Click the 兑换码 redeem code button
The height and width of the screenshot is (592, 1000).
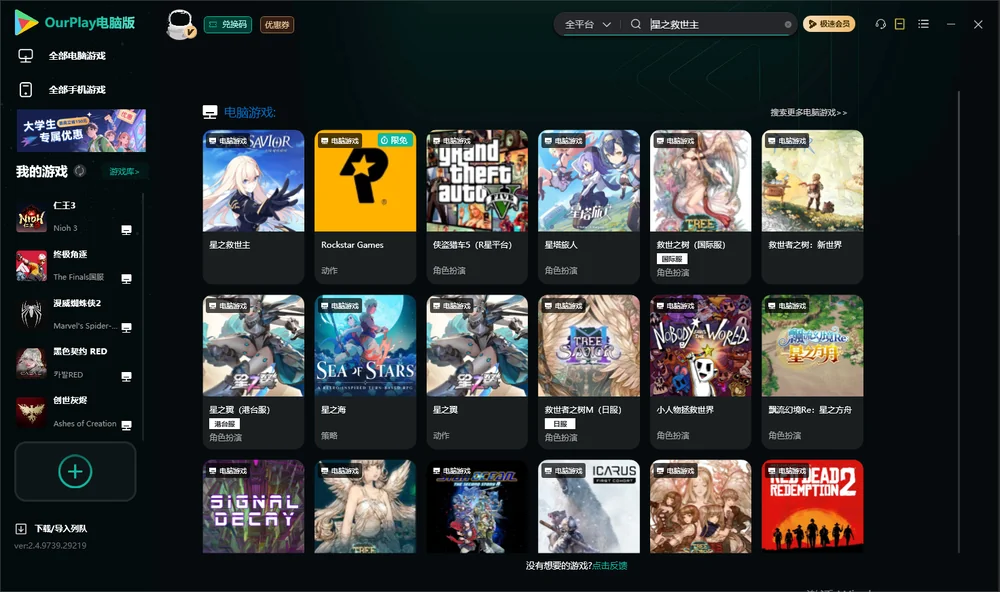pyautogui.click(x=228, y=24)
